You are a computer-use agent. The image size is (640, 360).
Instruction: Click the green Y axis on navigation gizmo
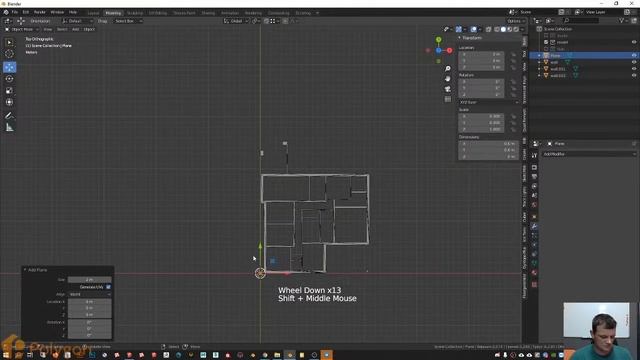point(438,40)
